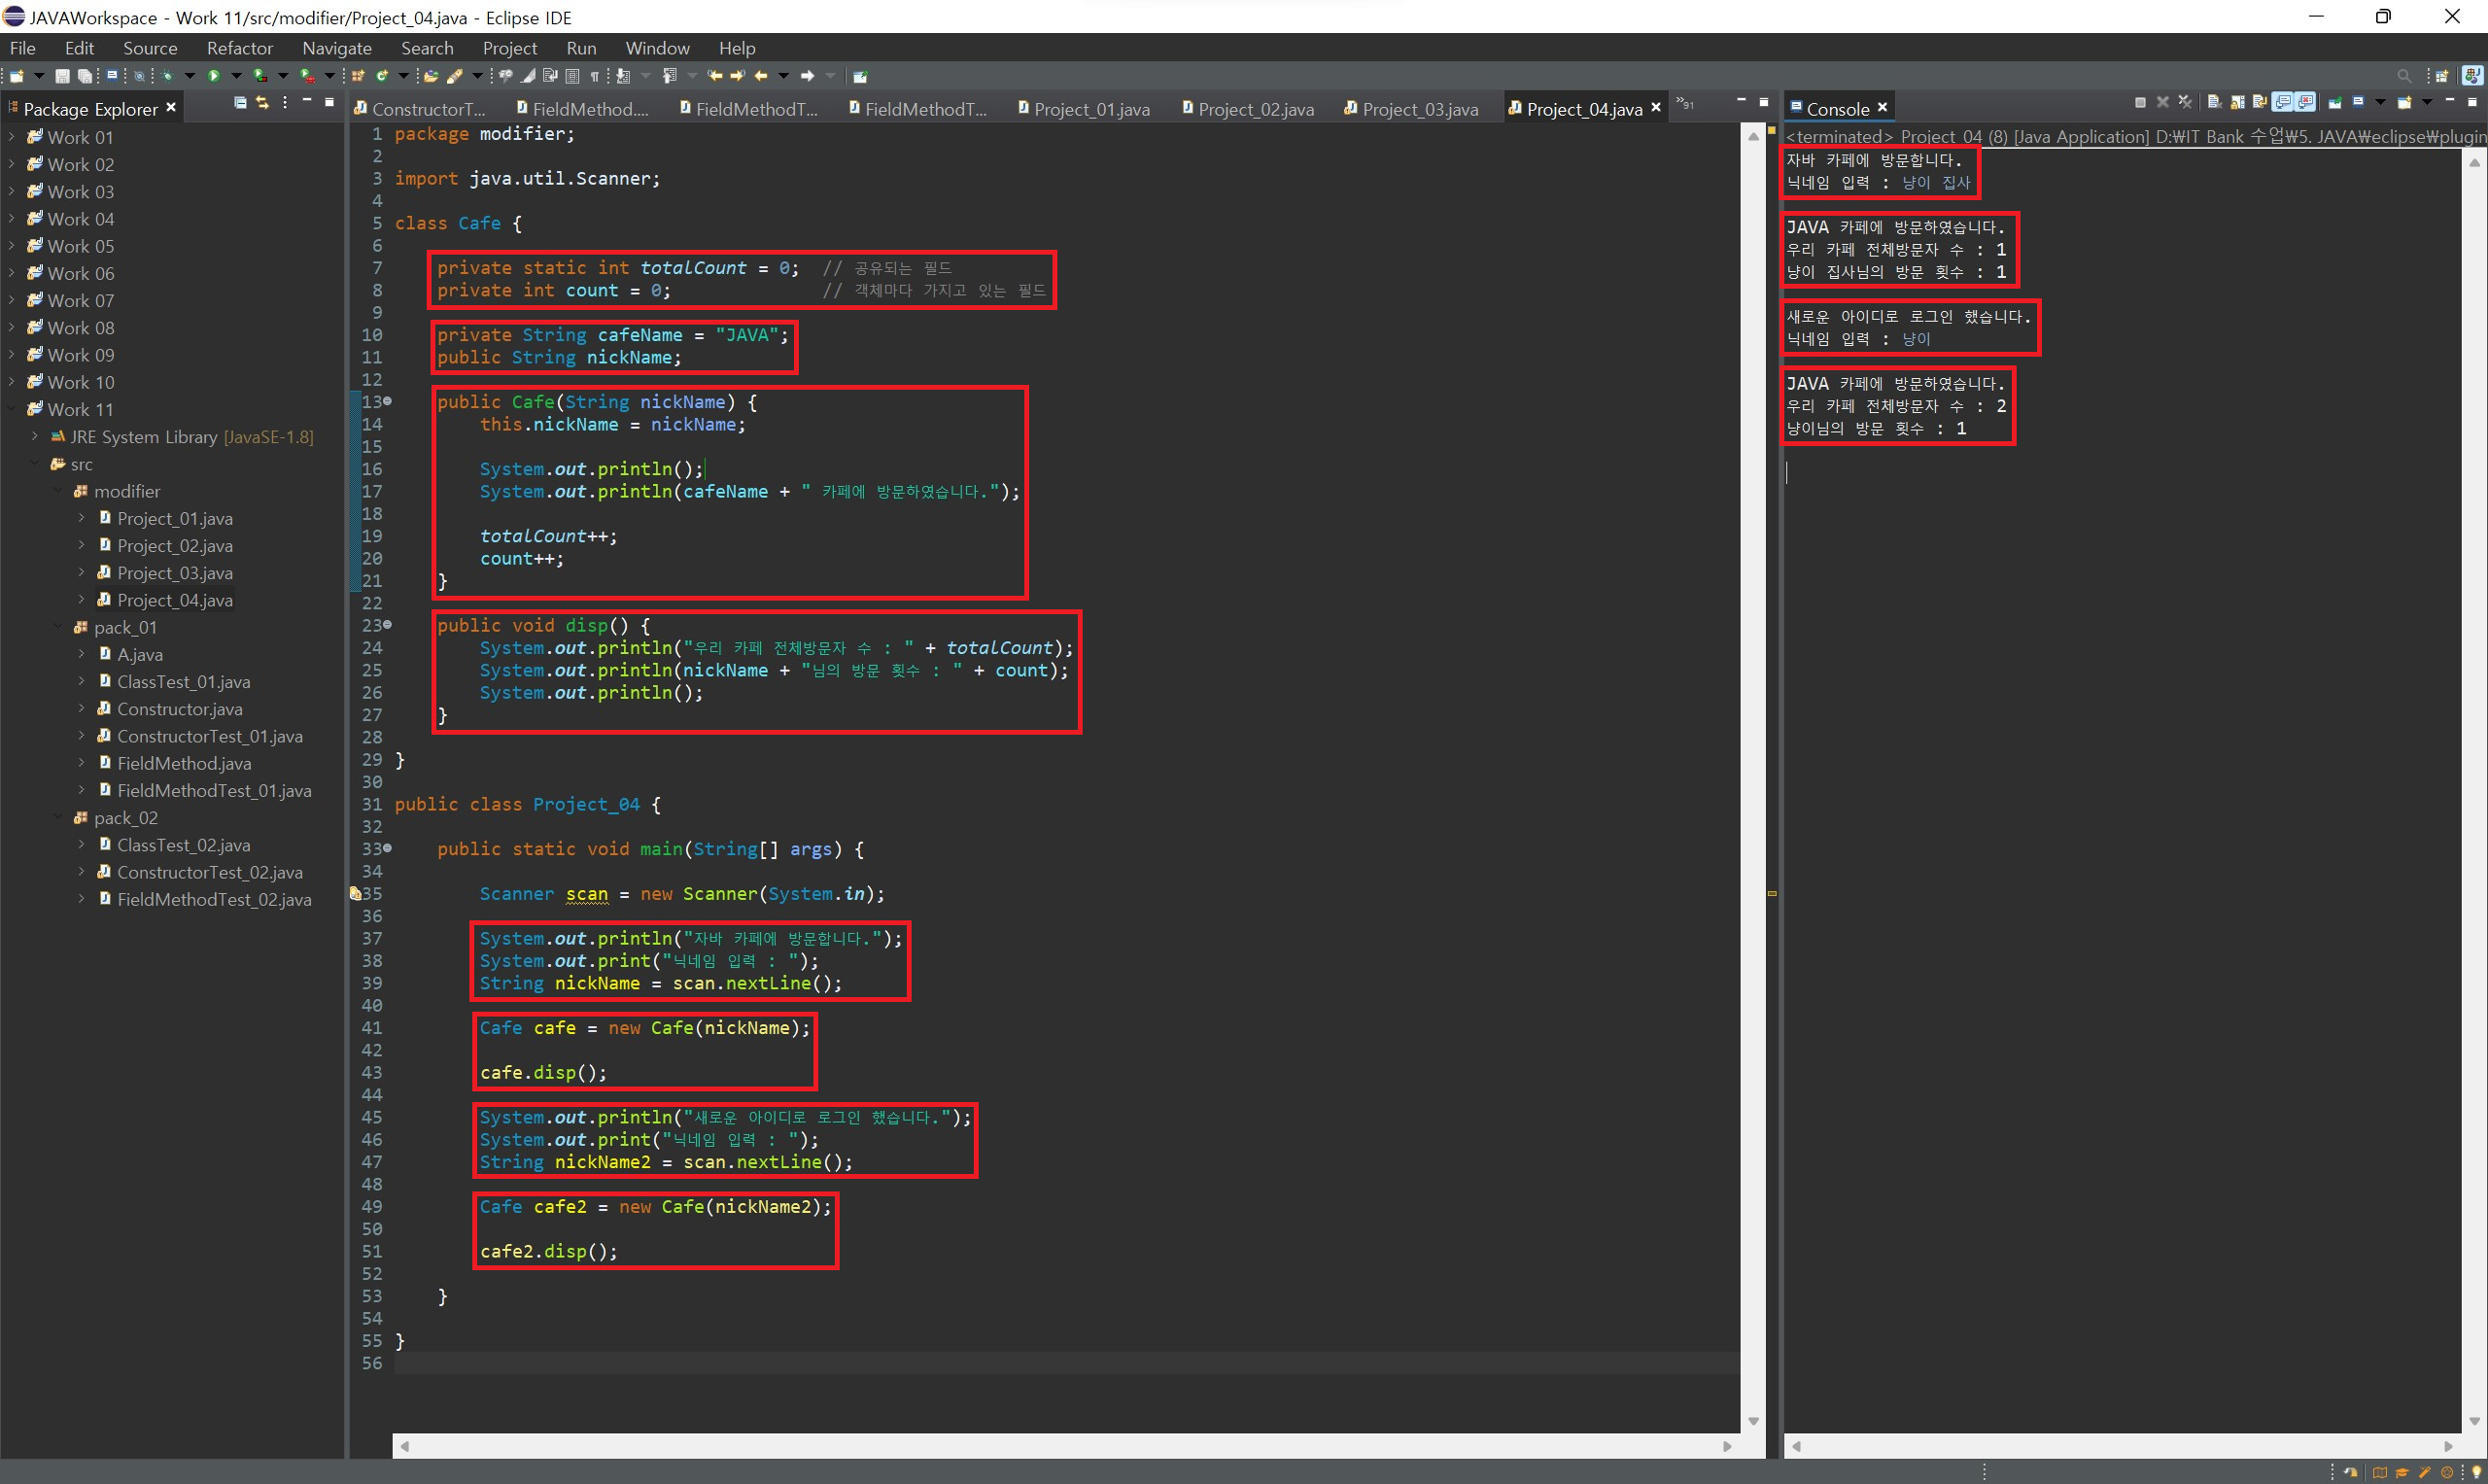The height and width of the screenshot is (1484, 2488).
Task: Toggle Scroll Lock in the Console
Action: pyautogui.click(x=2237, y=103)
